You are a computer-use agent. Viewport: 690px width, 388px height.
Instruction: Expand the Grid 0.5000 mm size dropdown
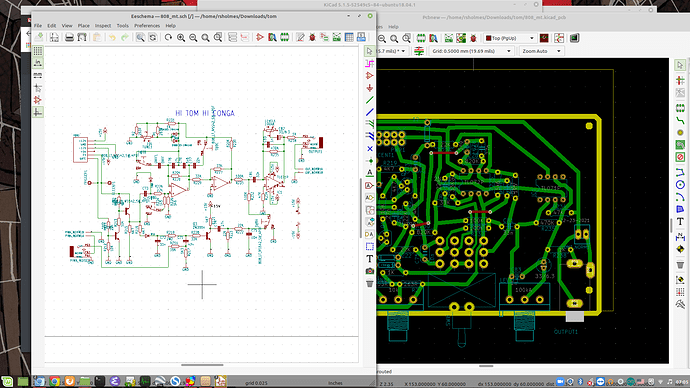coord(471,51)
